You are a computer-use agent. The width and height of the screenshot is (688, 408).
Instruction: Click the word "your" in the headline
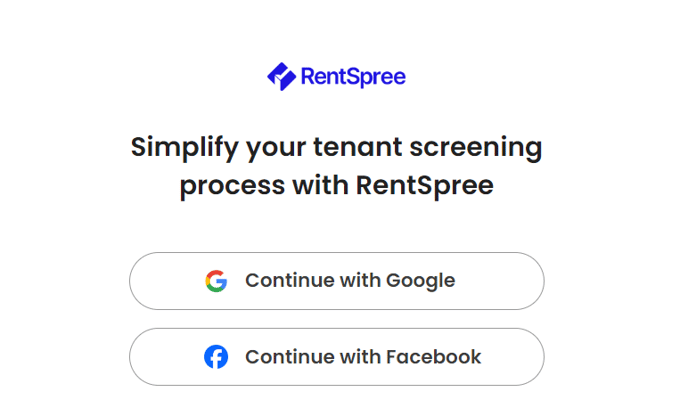click(276, 150)
